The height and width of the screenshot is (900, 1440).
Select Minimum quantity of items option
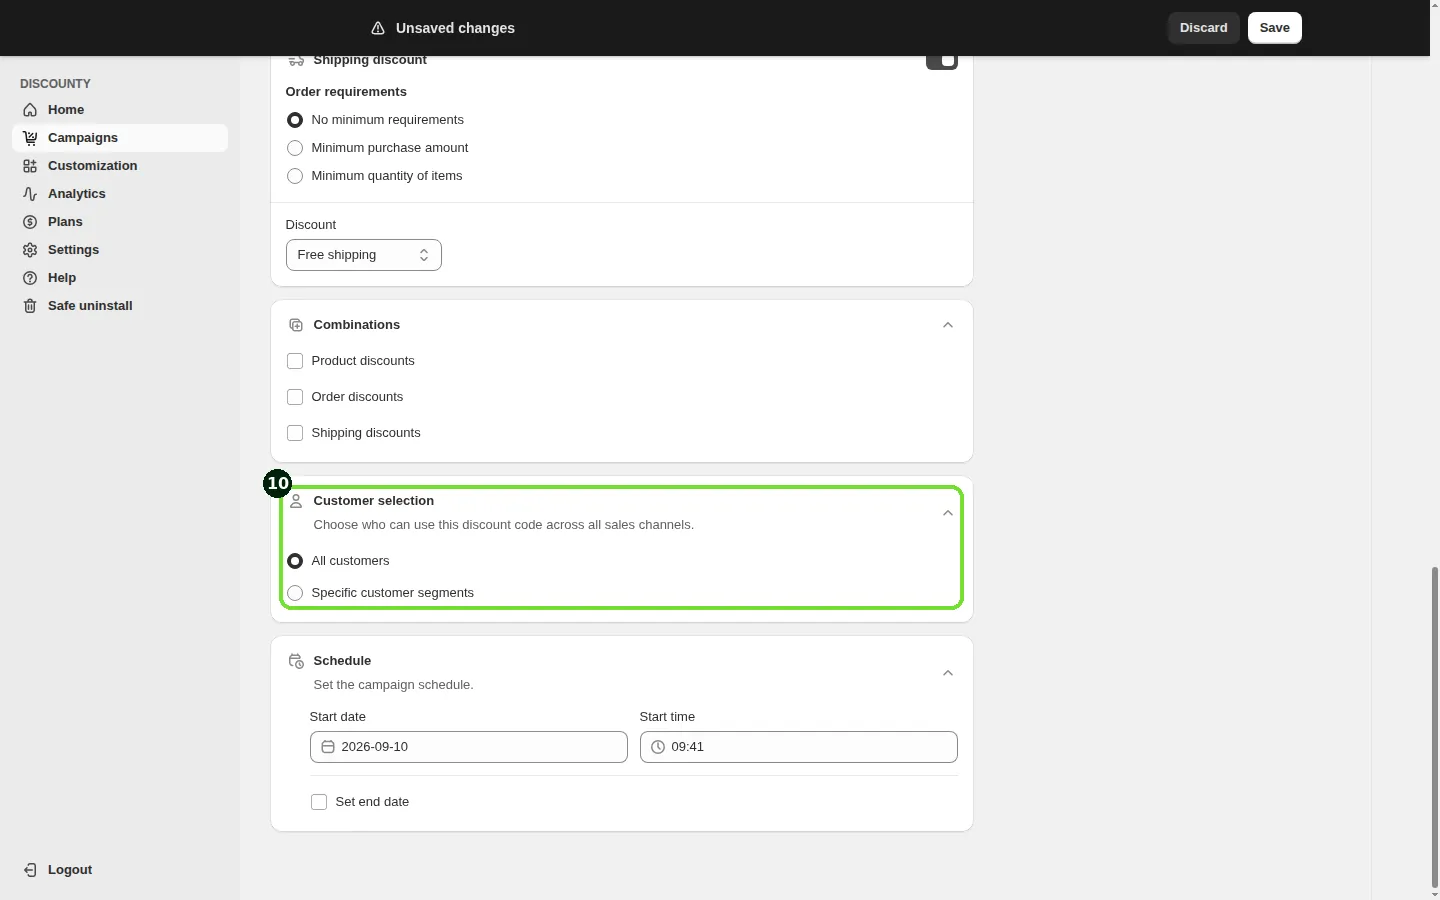(295, 176)
